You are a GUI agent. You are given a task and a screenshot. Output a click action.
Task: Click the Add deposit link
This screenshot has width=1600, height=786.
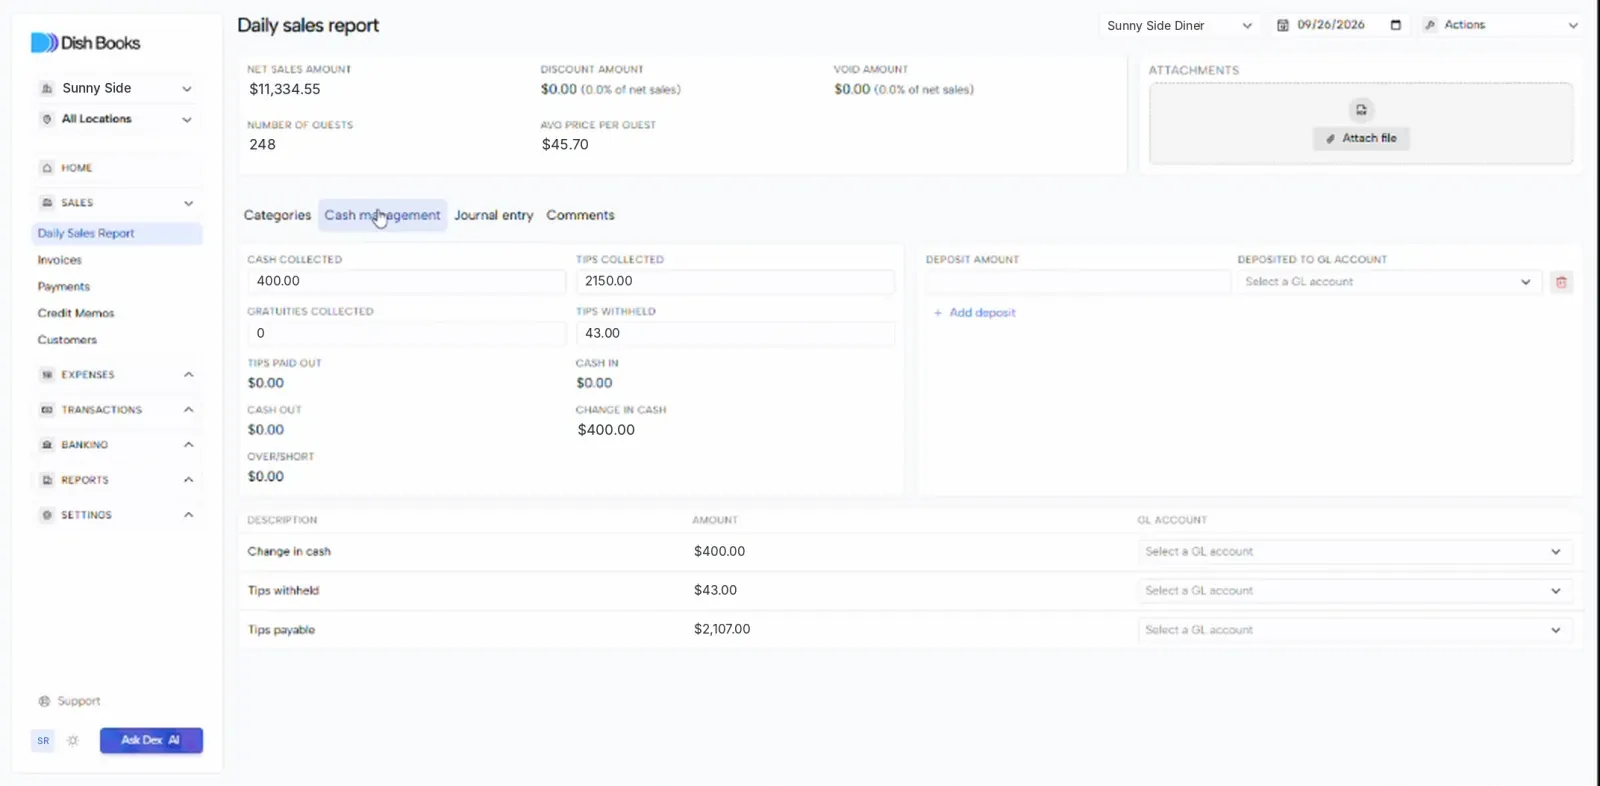coord(974,313)
